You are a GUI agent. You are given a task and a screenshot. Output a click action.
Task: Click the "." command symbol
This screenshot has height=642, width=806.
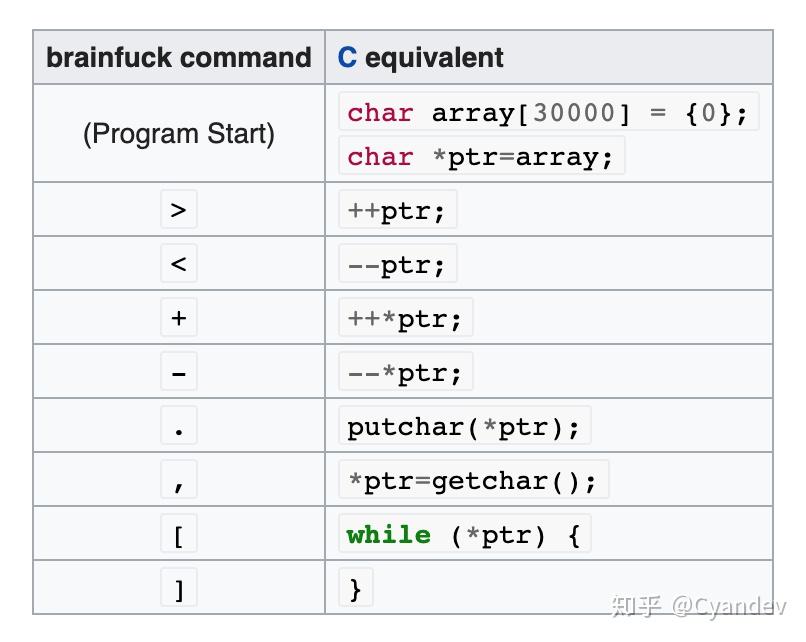[x=179, y=427]
